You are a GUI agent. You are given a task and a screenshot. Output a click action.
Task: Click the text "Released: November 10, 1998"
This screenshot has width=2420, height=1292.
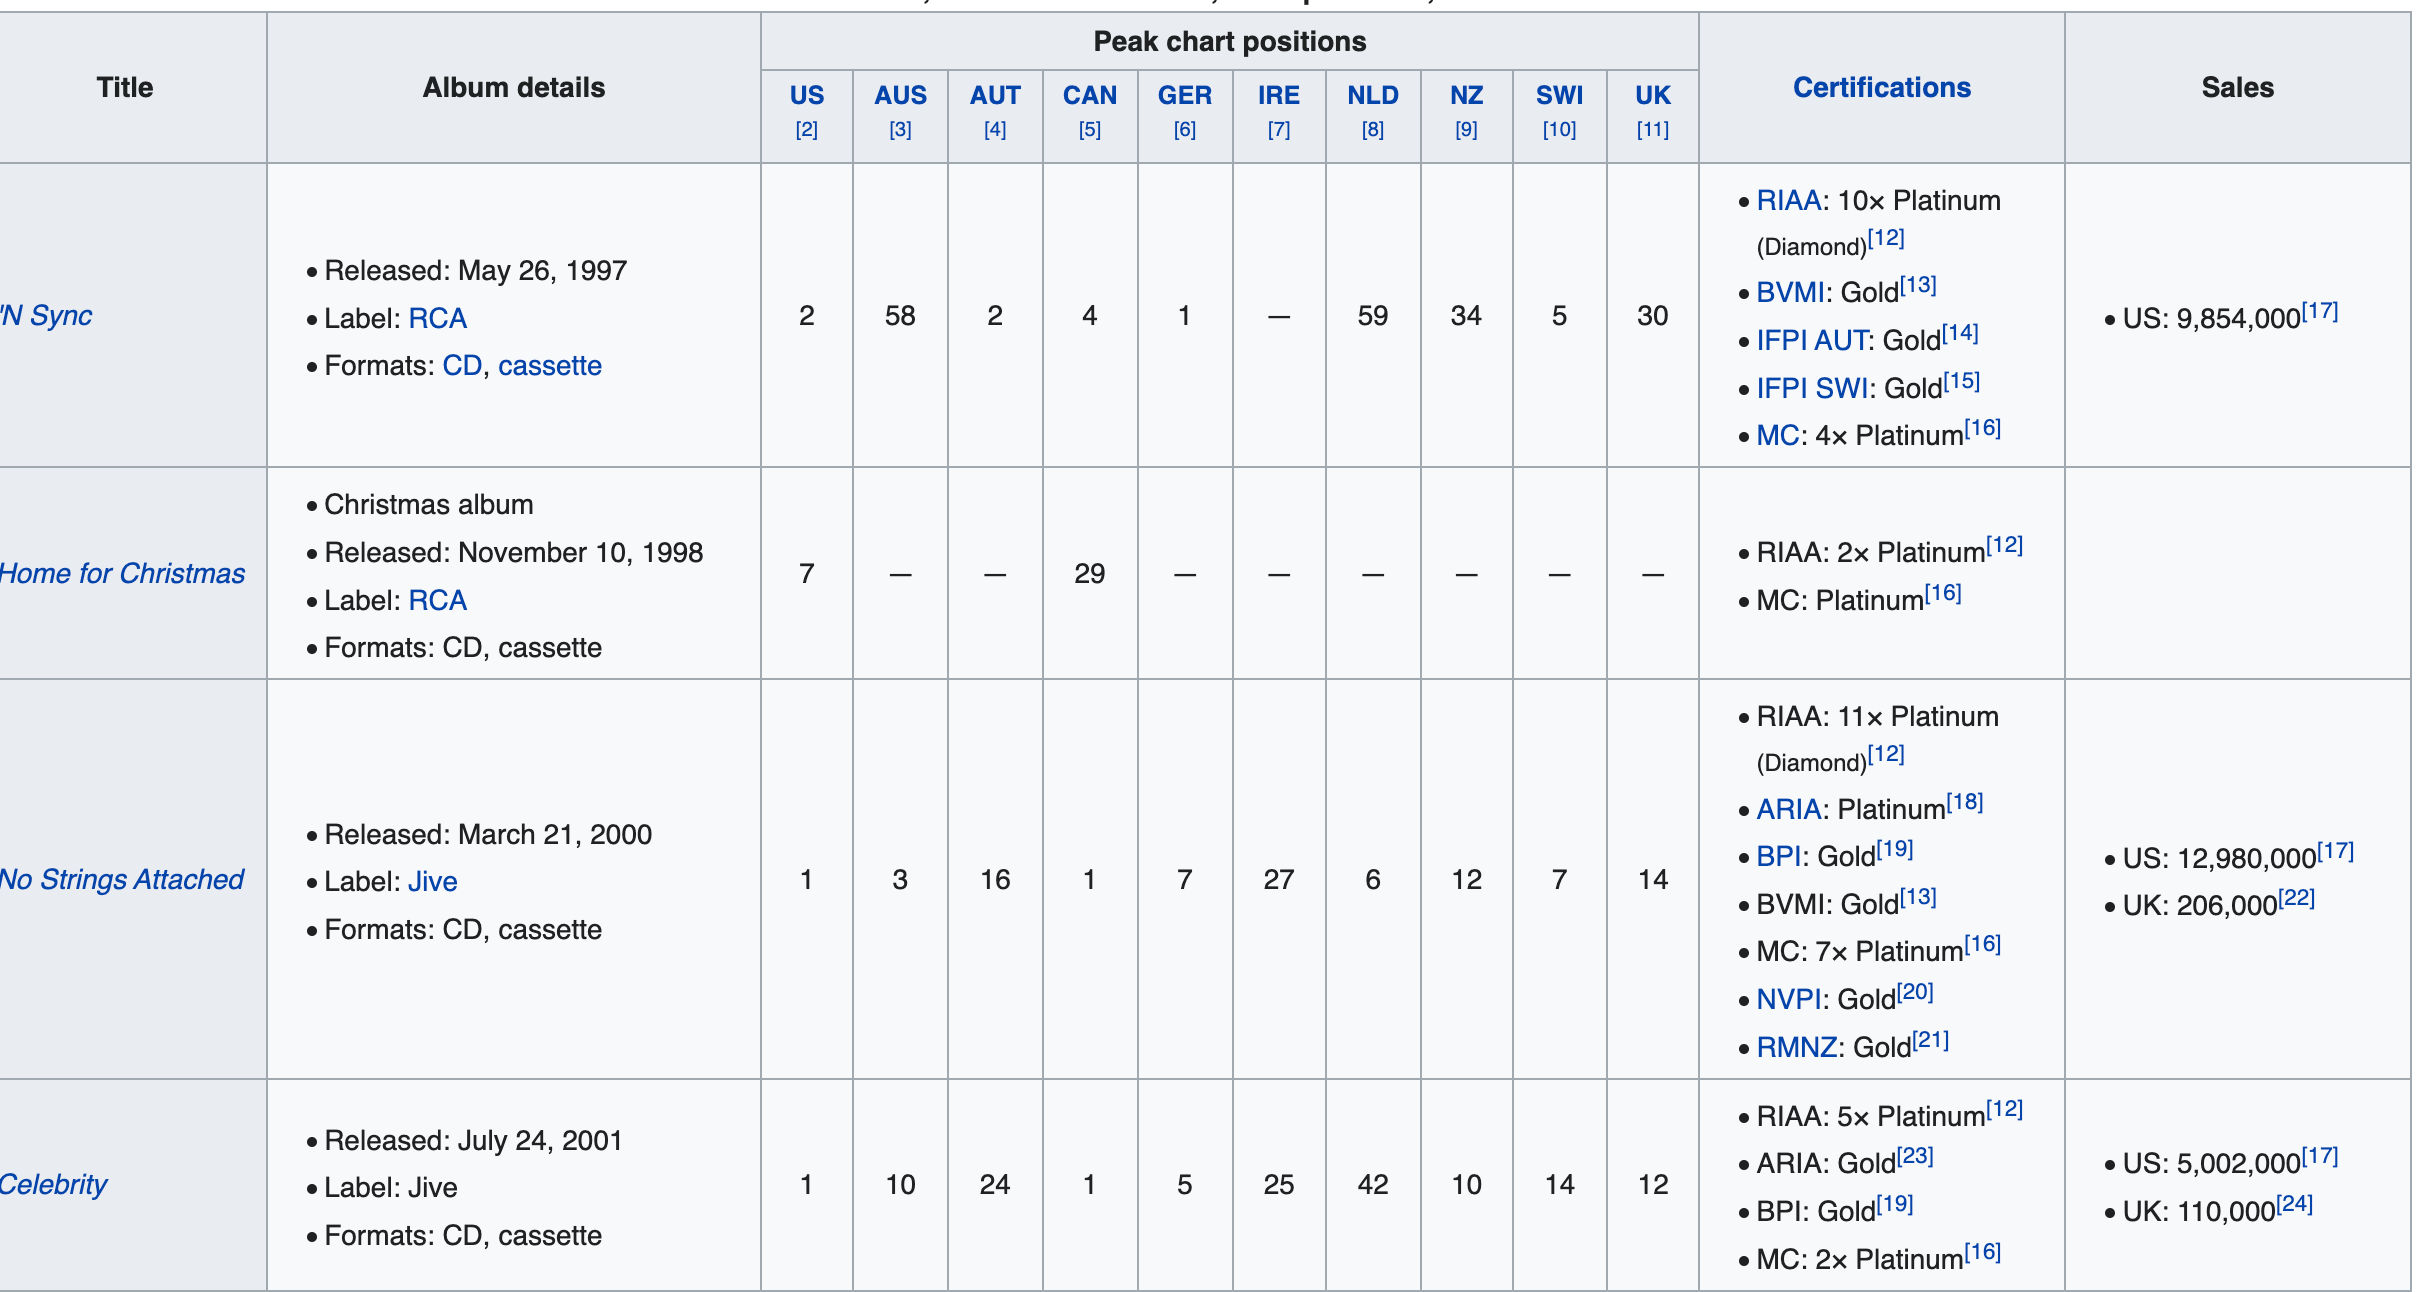pos(514,553)
